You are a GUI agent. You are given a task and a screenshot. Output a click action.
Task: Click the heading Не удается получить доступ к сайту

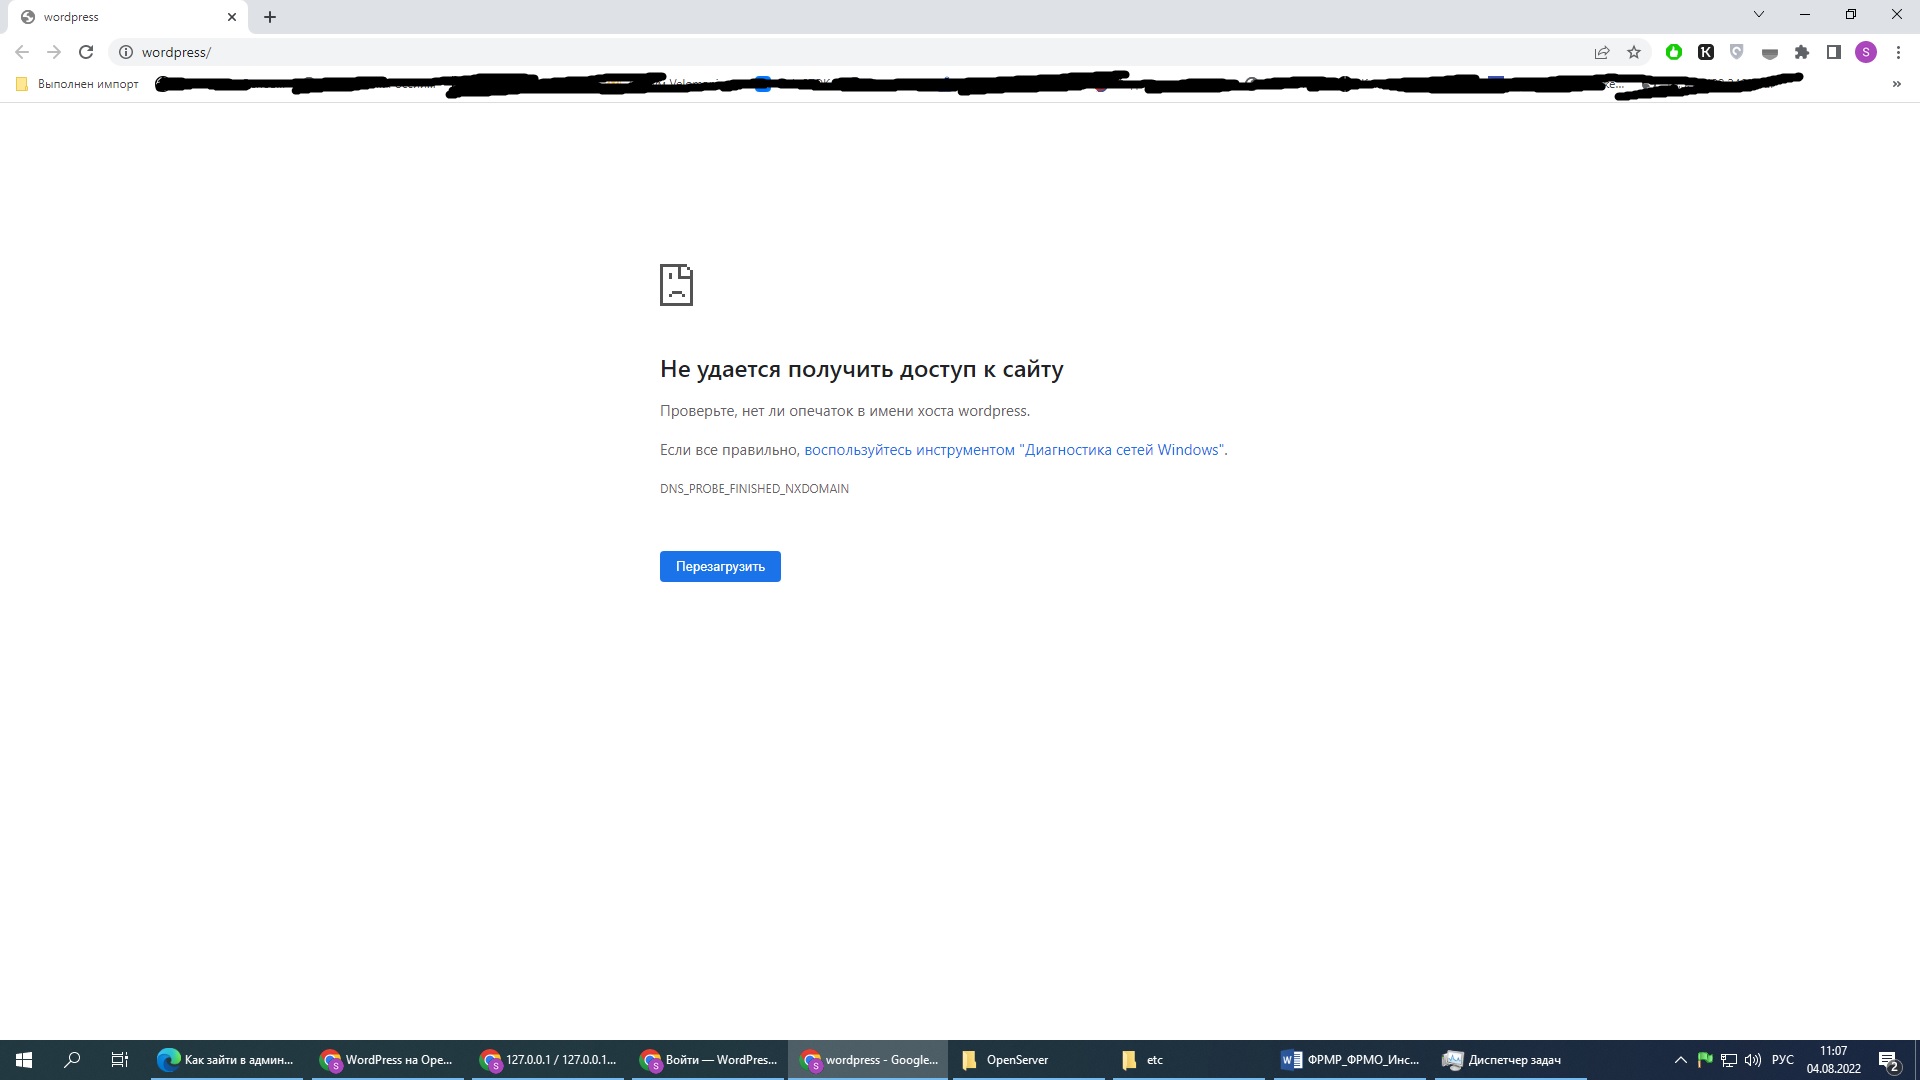click(861, 369)
